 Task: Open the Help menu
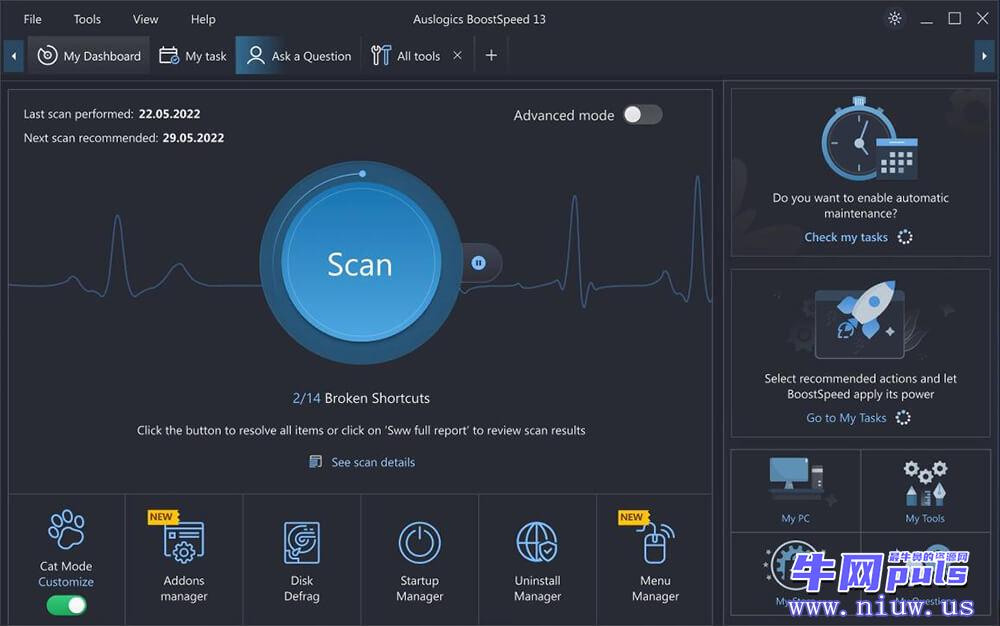pyautogui.click(x=203, y=19)
